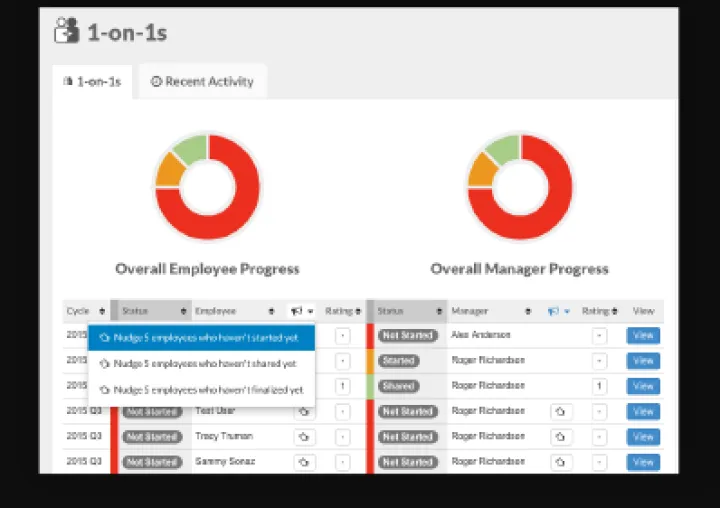720x508 pixels.
Task: Click employee rating box showing 1
Action: [343, 386]
